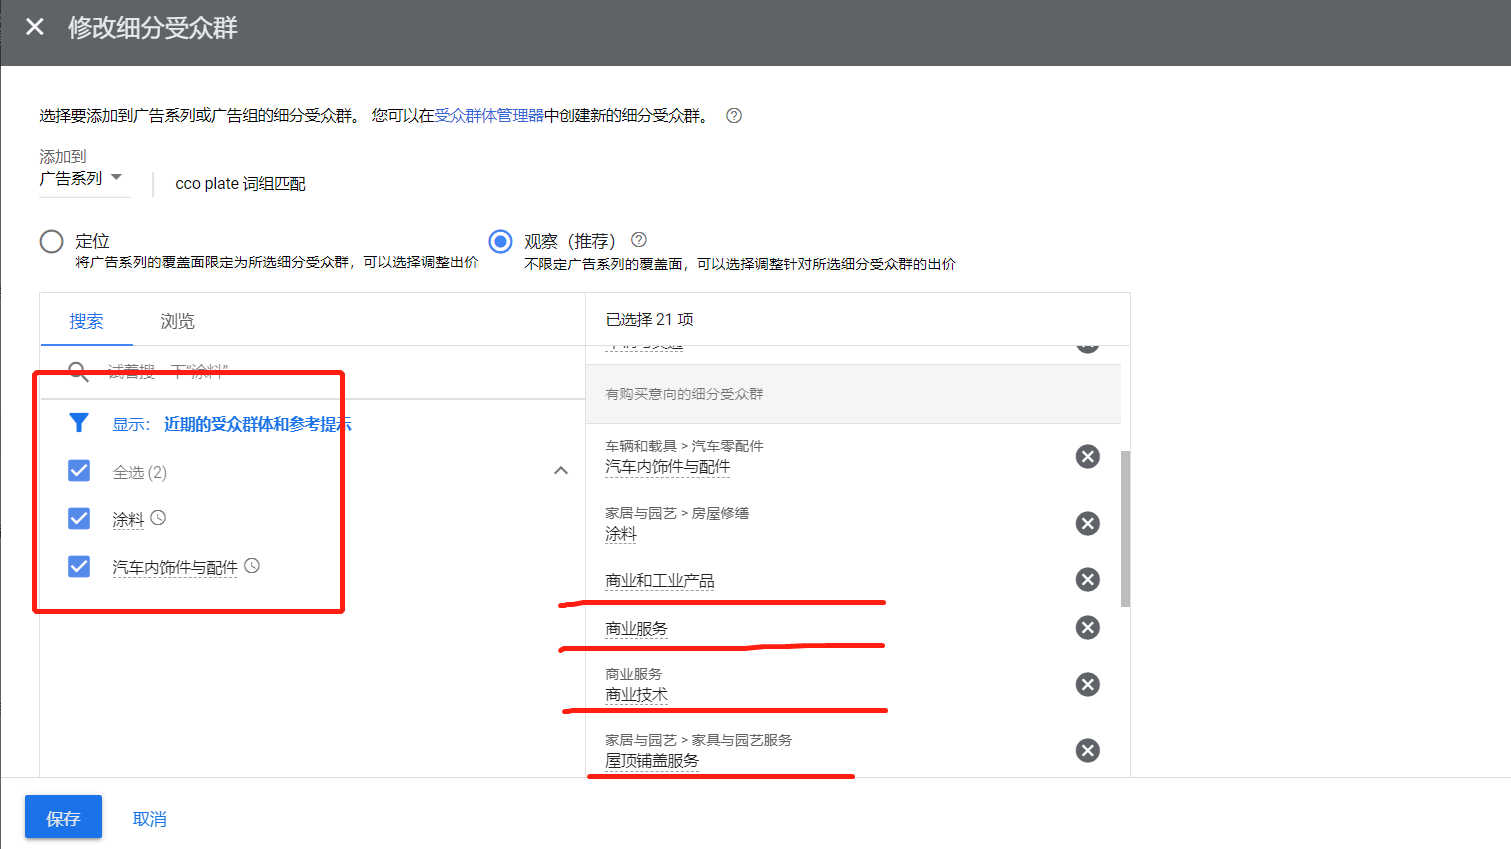Click the 有购买意向的细分受众群 section header

pos(684,394)
